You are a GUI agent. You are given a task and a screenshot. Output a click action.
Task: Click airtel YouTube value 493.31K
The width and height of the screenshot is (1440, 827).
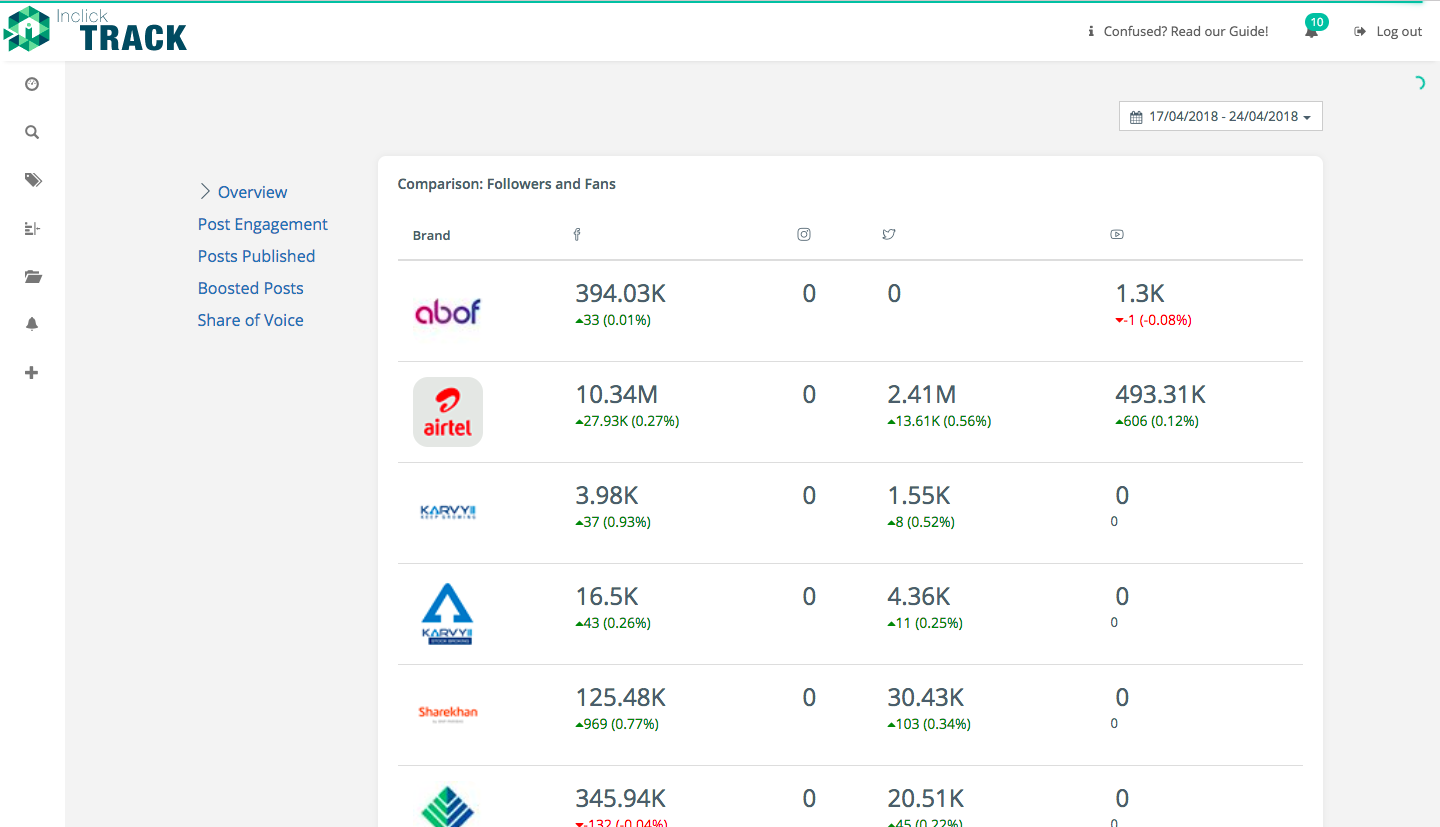1161,394
